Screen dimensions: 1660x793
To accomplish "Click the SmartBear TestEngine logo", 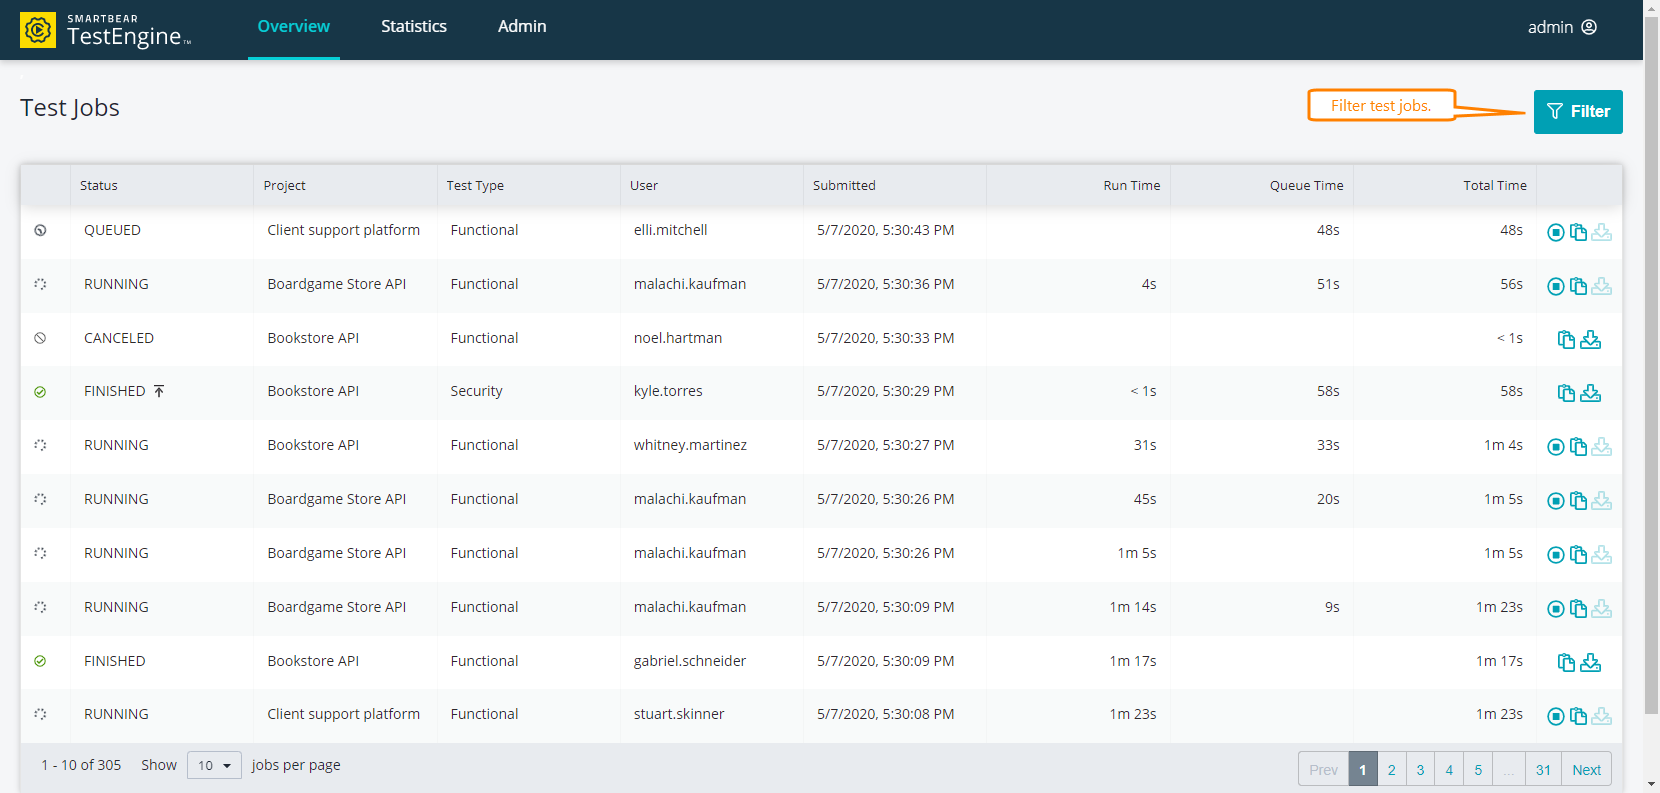I will pyautogui.click(x=105, y=30).
